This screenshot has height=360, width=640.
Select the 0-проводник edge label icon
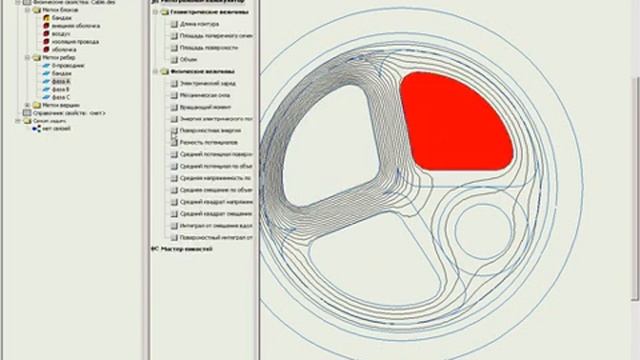pos(46,65)
